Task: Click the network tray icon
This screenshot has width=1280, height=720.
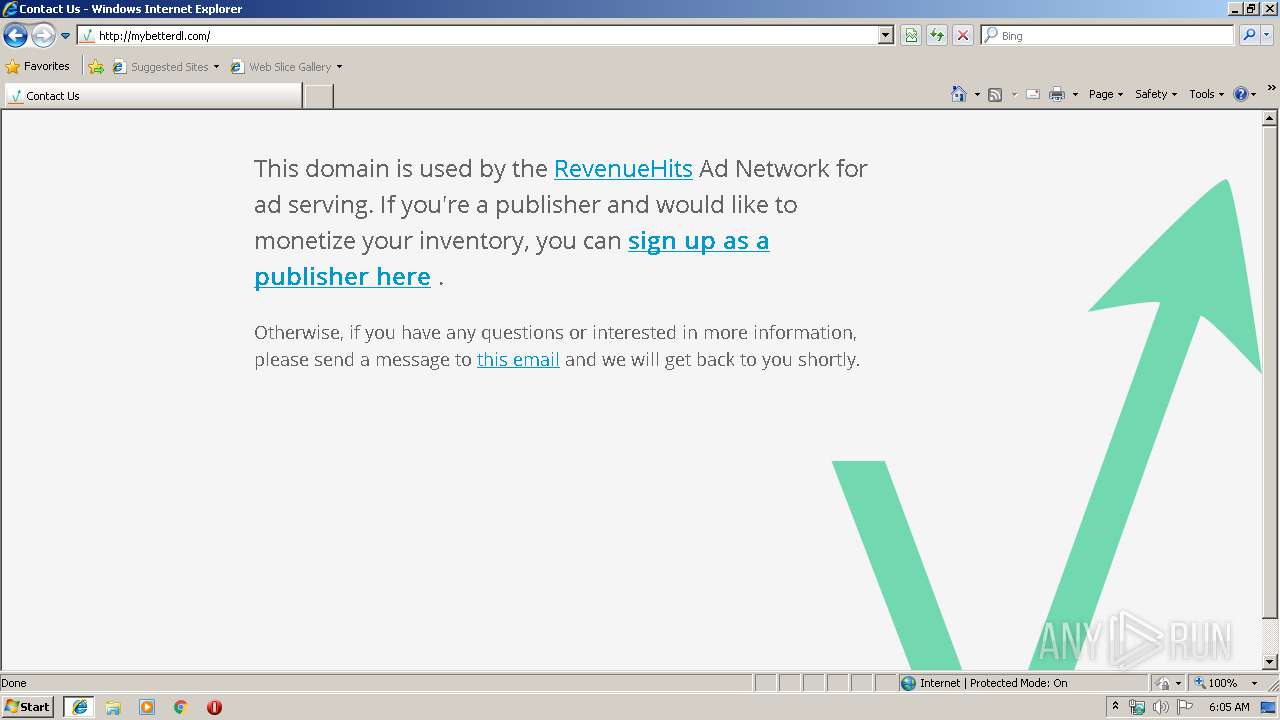Action: click(1137, 707)
